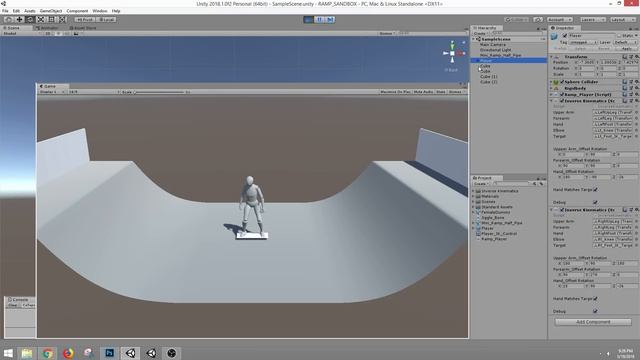Toggle Local/Global handle rotation button

[106, 20]
